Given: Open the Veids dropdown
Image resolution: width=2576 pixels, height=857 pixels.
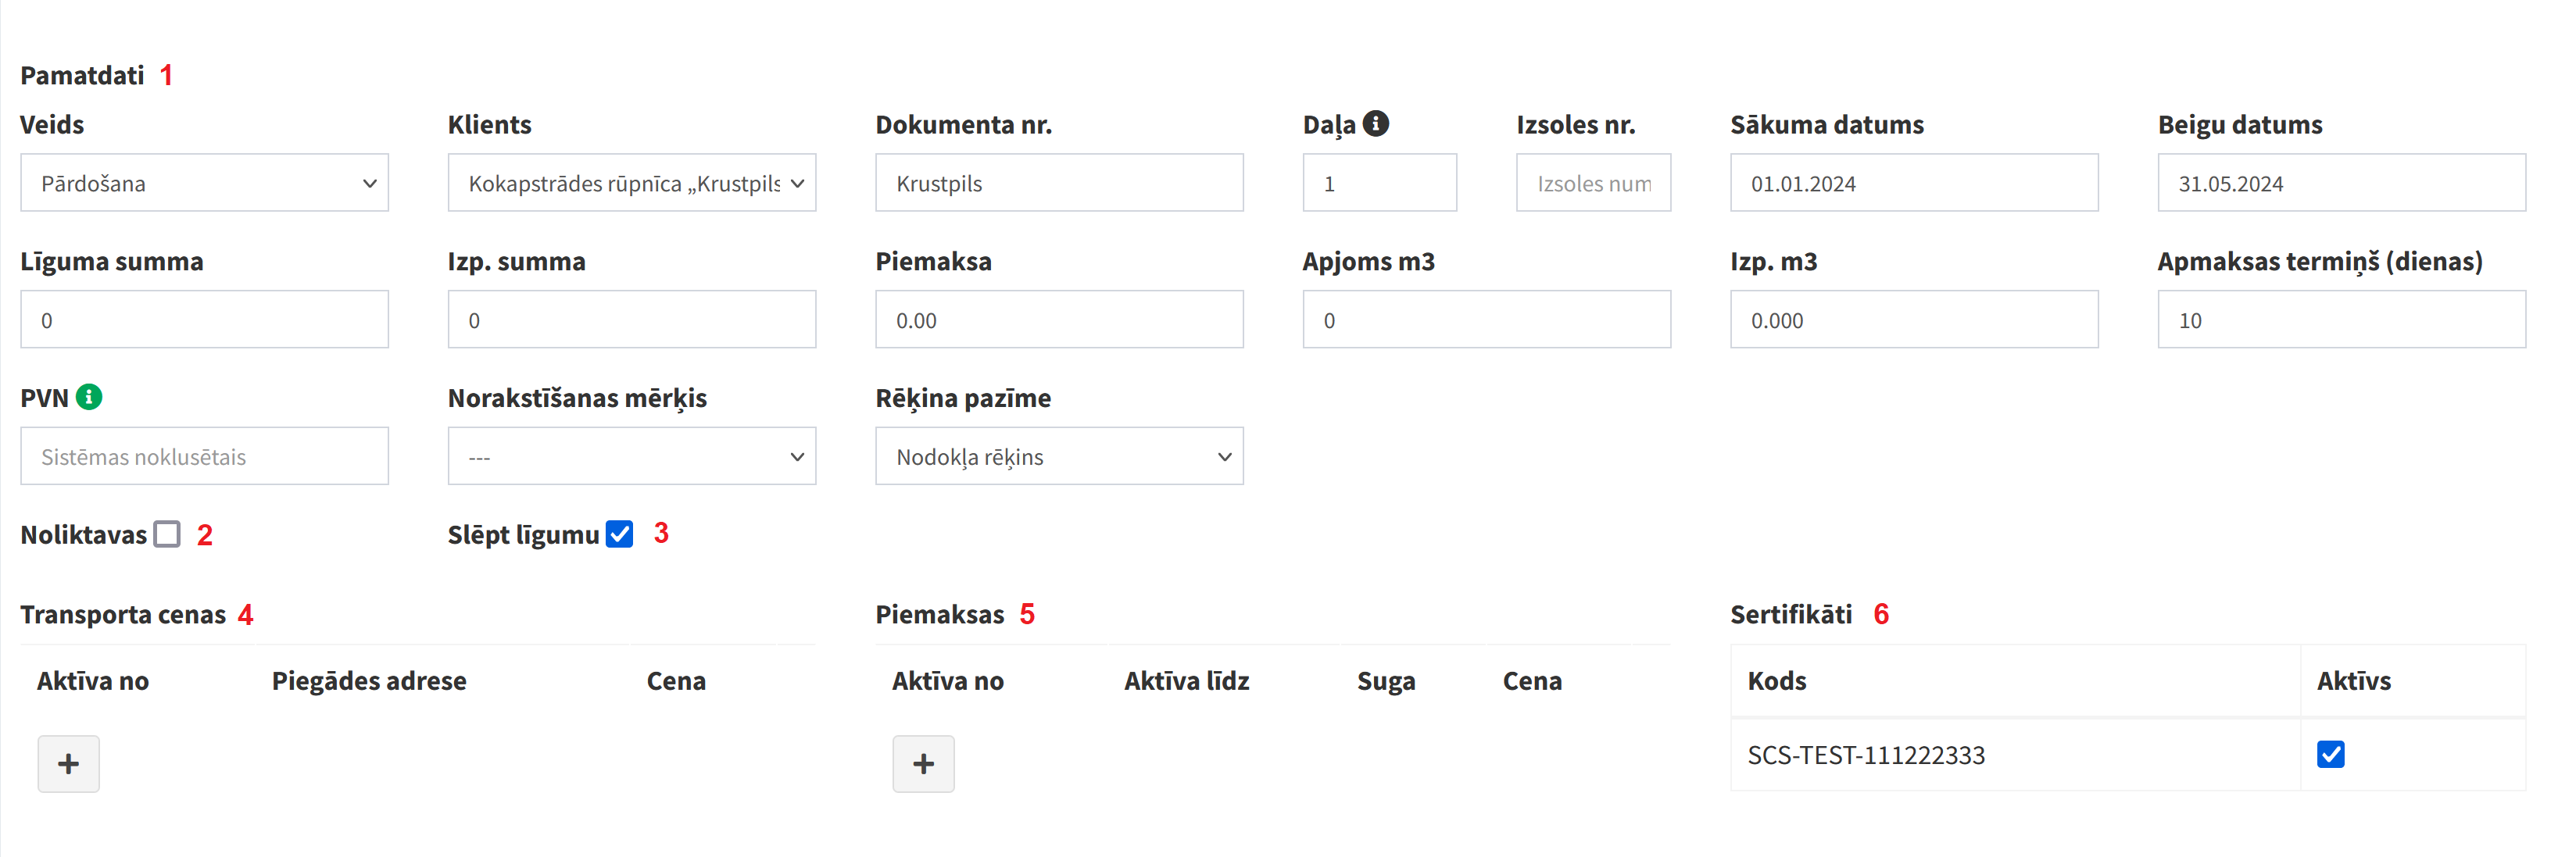Looking at the screenshot, I should coord(204,183).
